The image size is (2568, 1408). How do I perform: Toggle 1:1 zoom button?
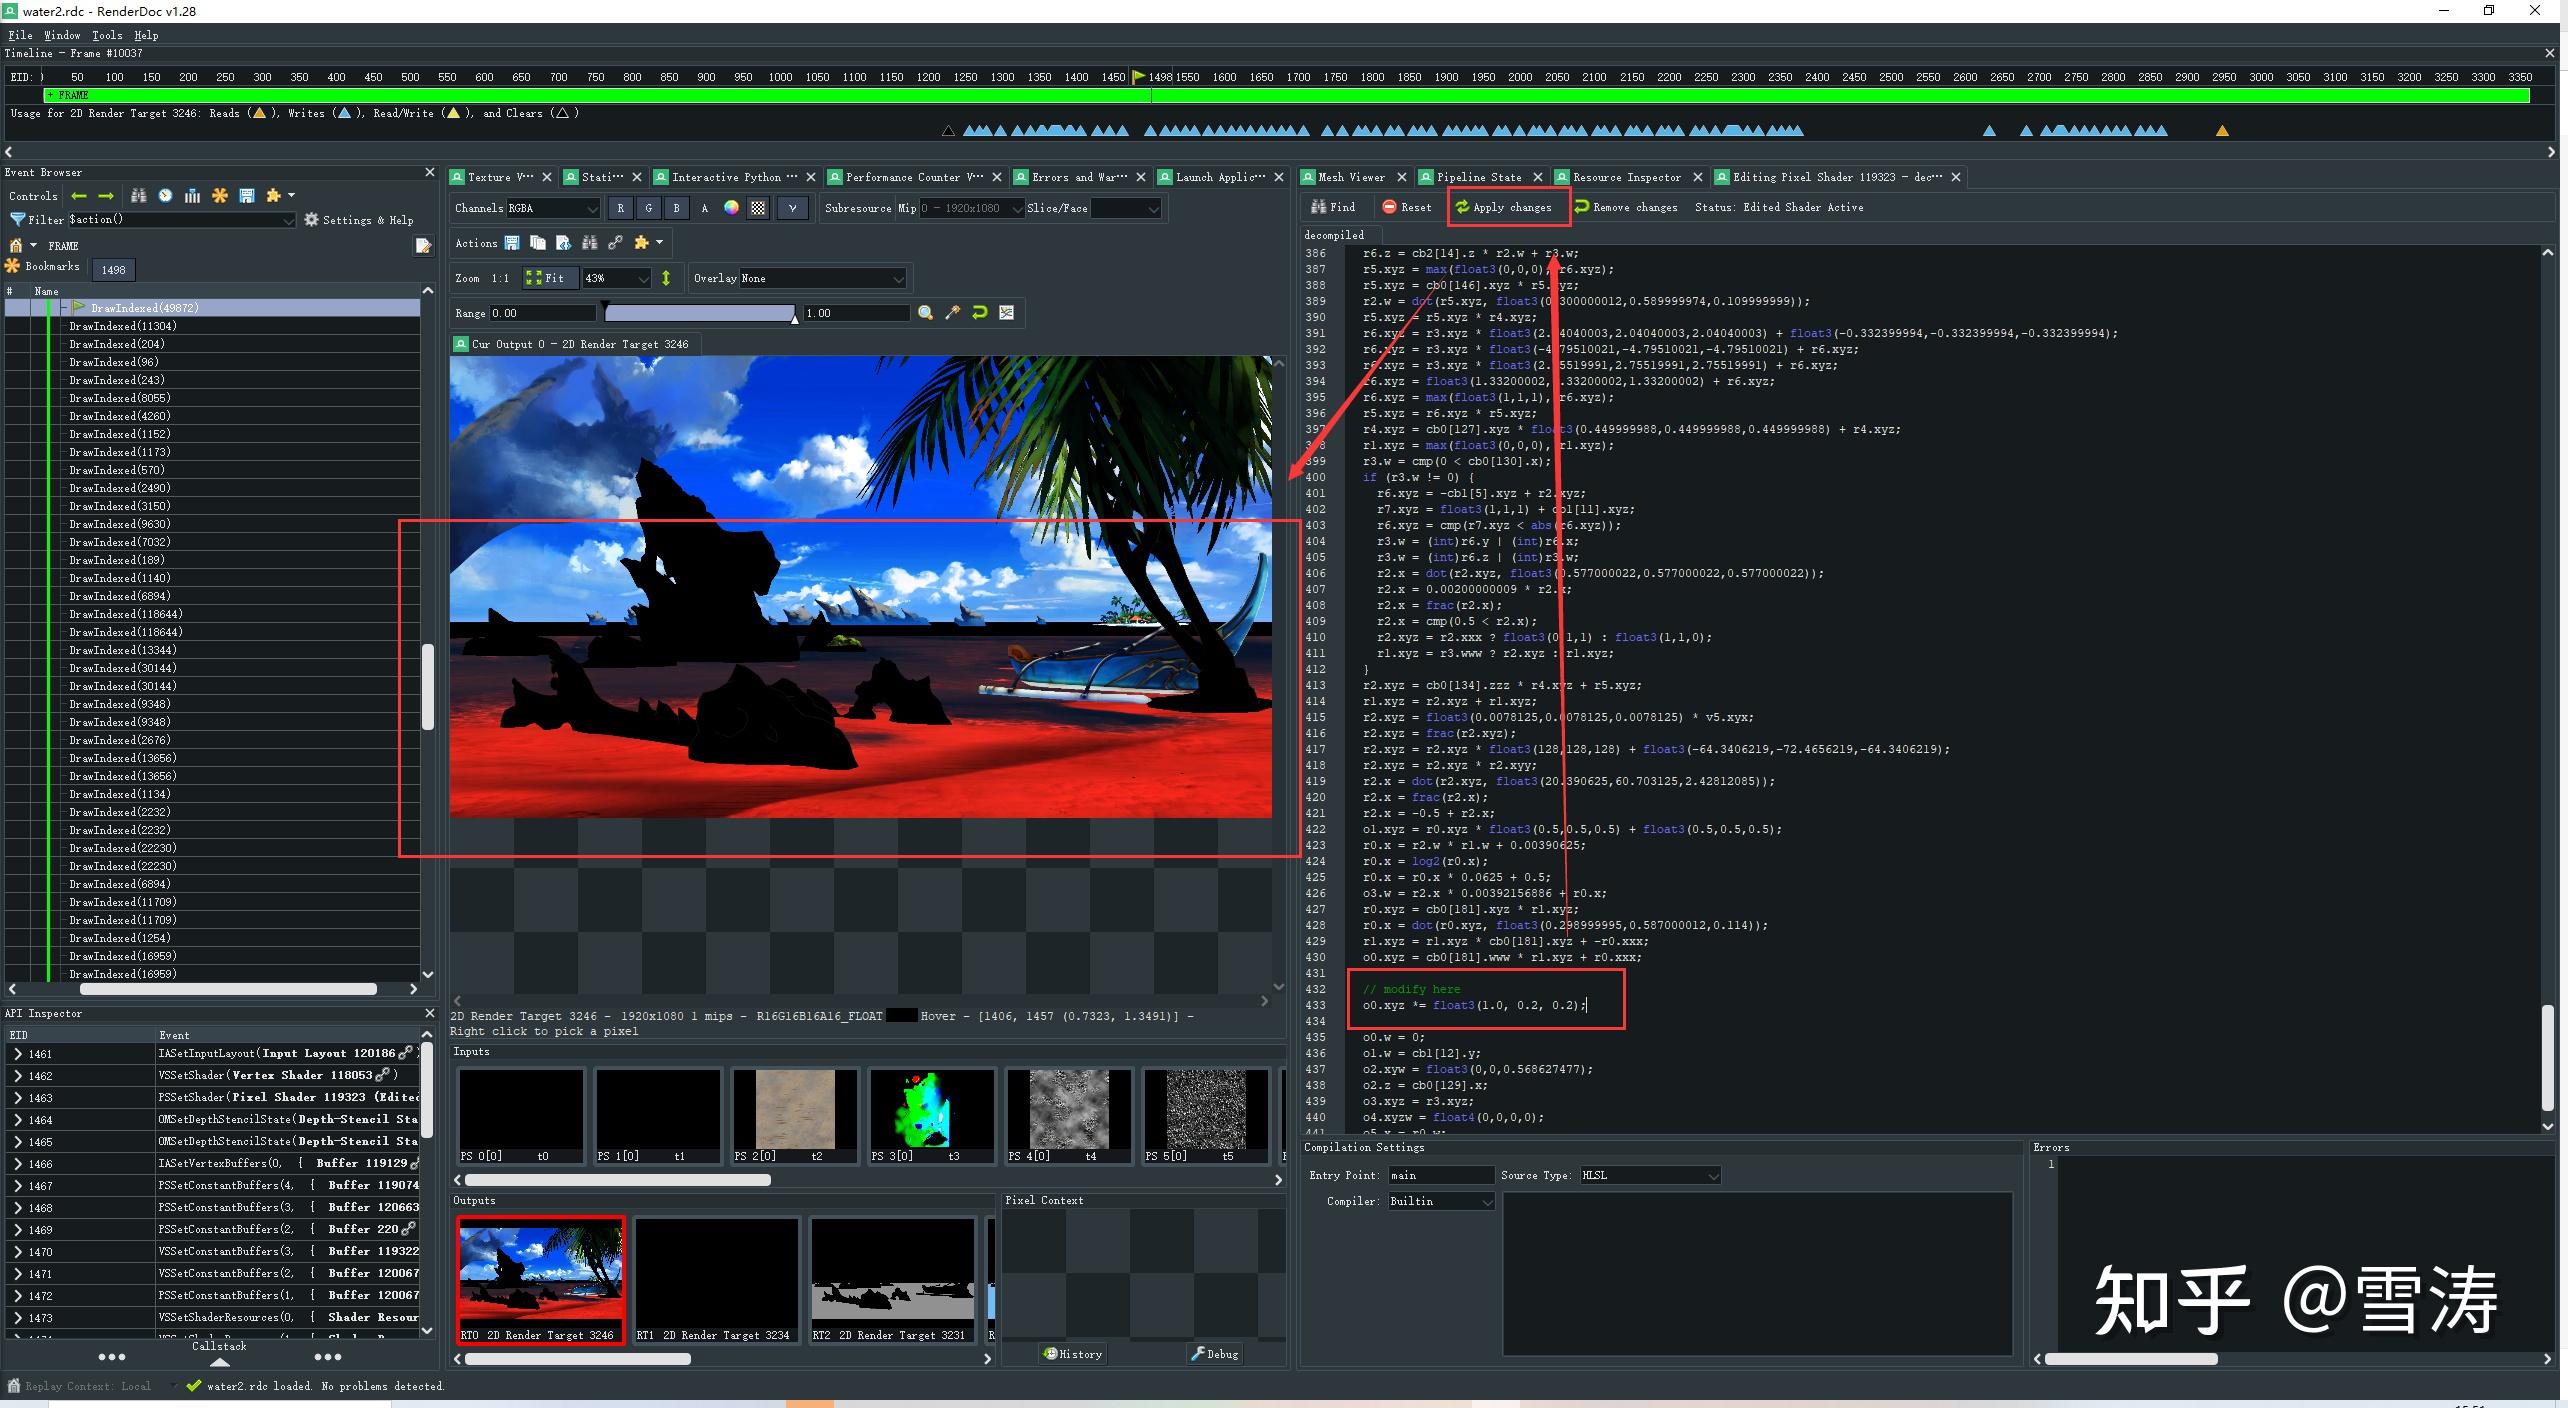[x=501, y=278]
